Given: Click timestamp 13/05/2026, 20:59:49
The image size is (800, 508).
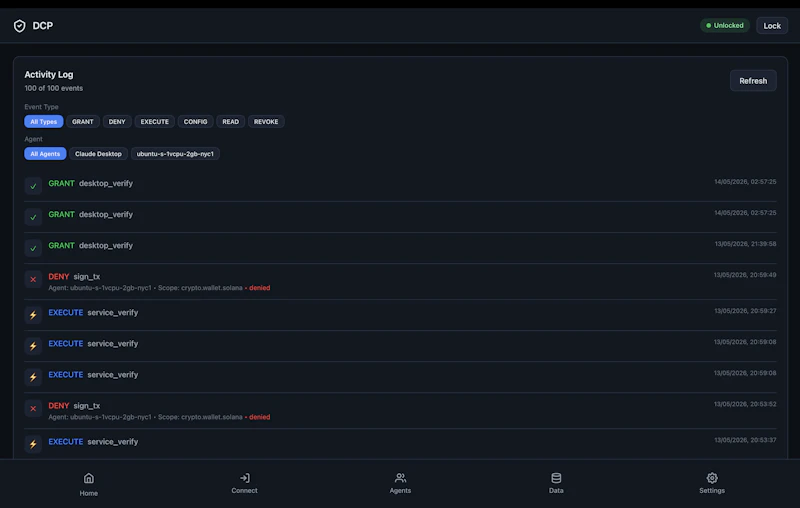Looking at the screenshot, I should point(745,275).
